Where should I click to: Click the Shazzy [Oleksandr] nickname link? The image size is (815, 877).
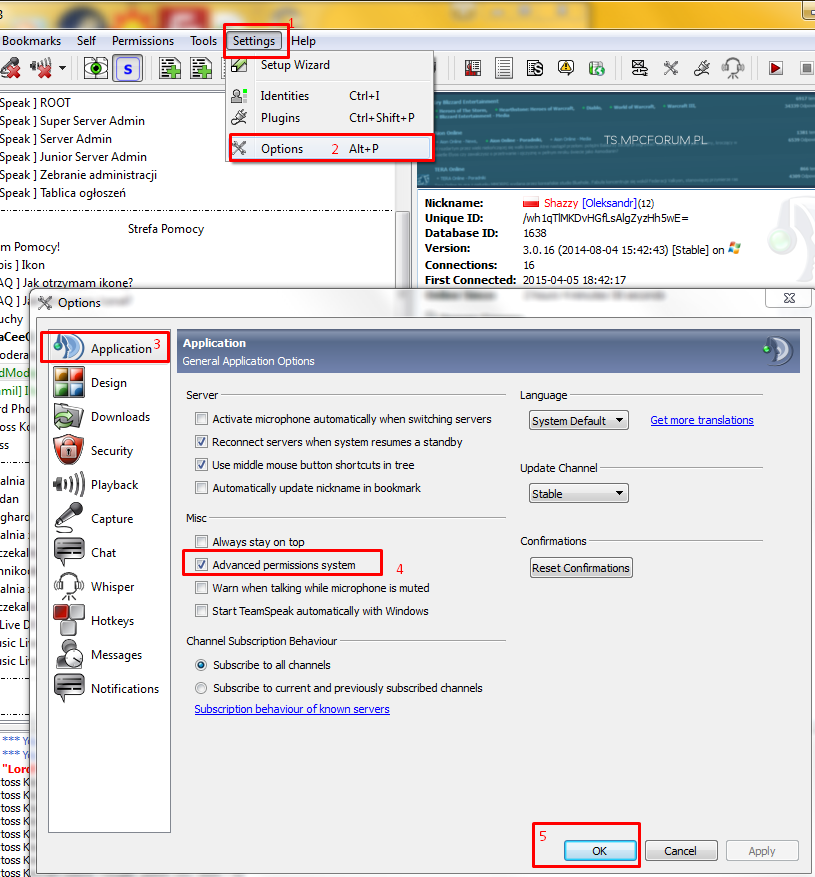click(590, 203)
